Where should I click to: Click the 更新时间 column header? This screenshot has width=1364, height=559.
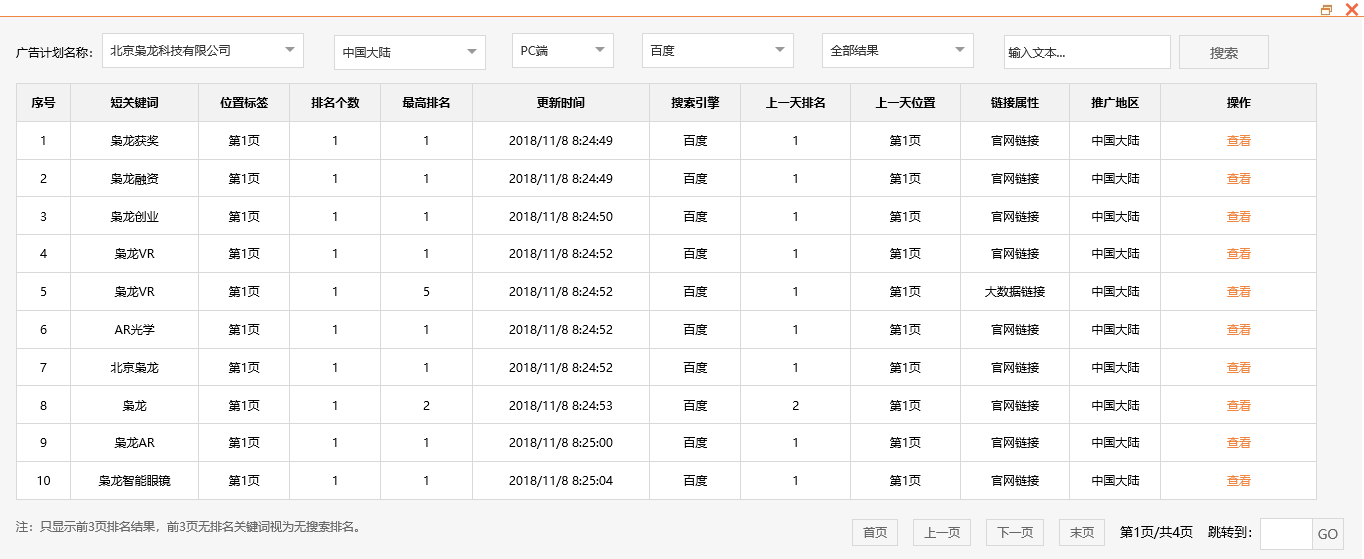(561, 103)
